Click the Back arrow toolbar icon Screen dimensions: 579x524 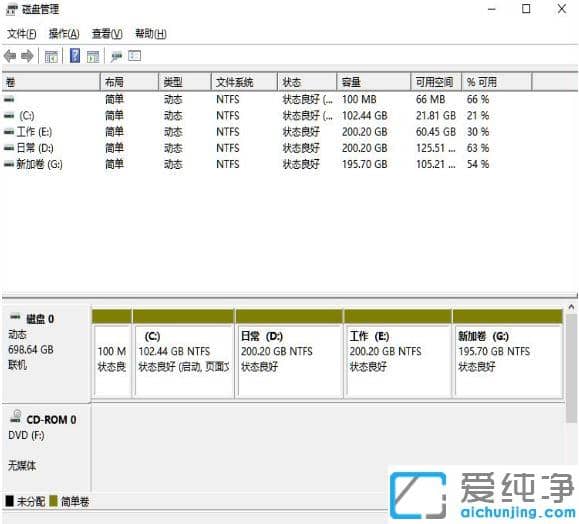(10, 56)
